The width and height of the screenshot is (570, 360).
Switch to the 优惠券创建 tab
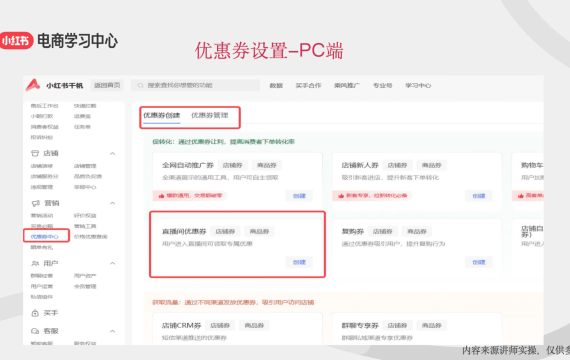pyautogui.click(x=161, y=115)
